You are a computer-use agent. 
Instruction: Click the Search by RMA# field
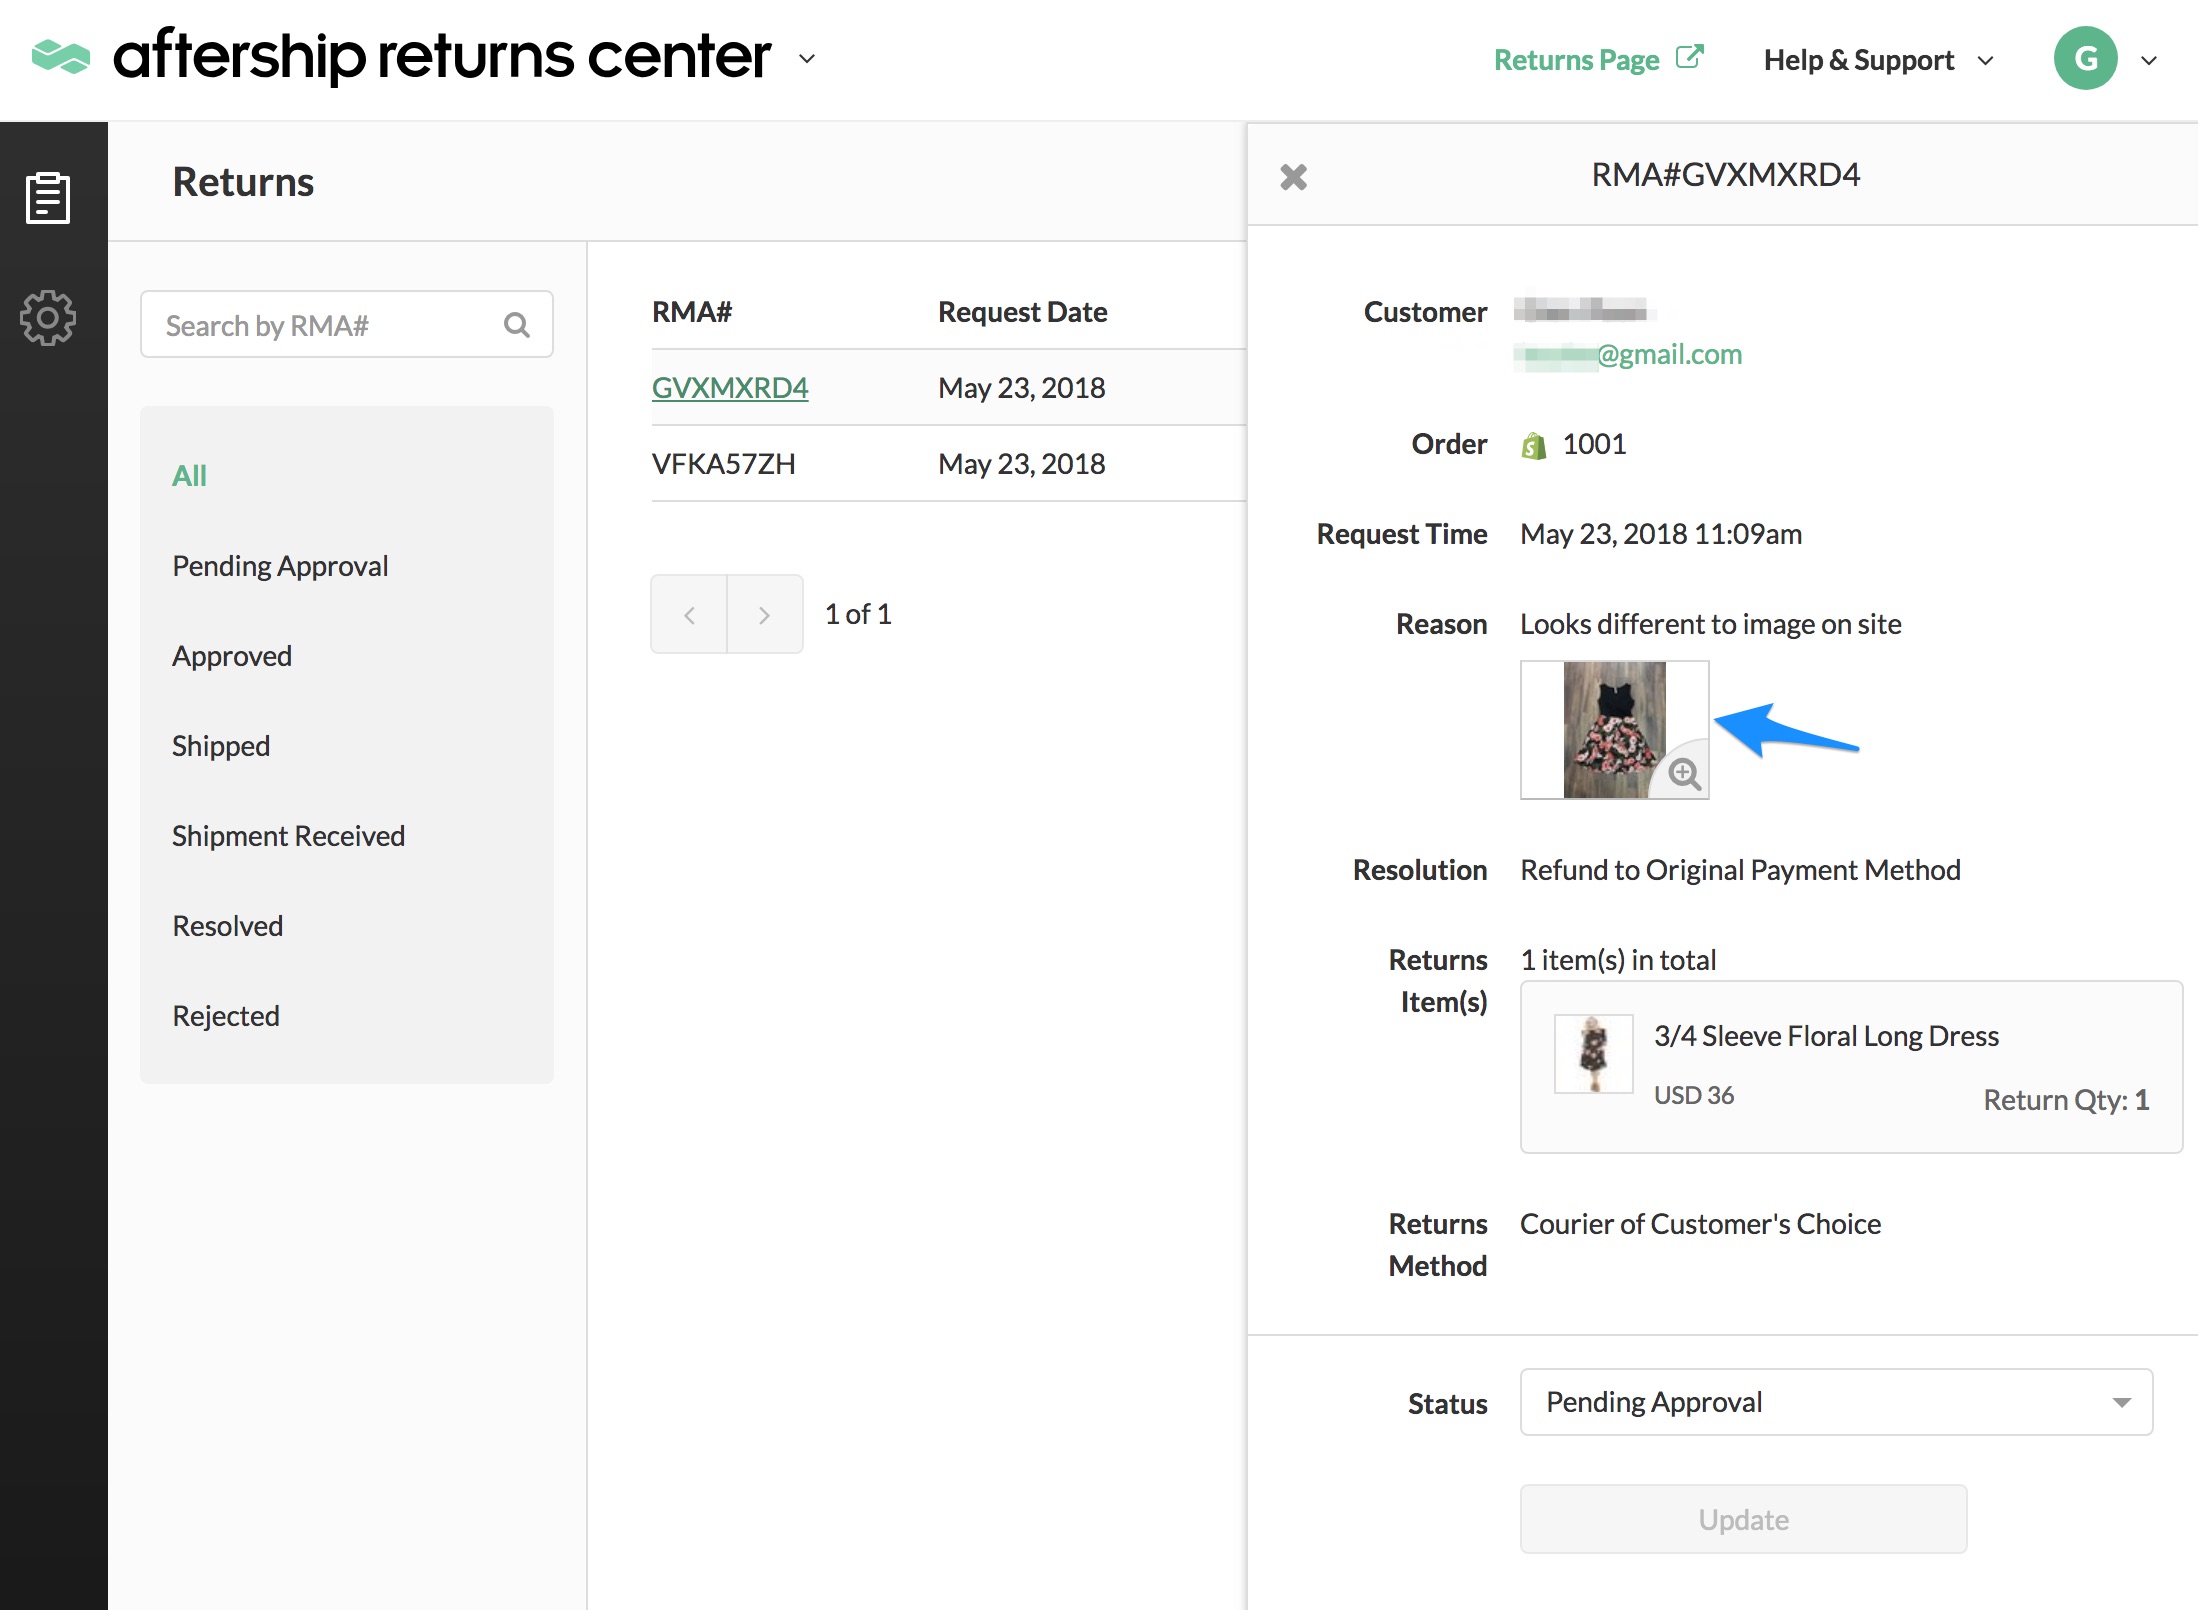tap(330, 325)
